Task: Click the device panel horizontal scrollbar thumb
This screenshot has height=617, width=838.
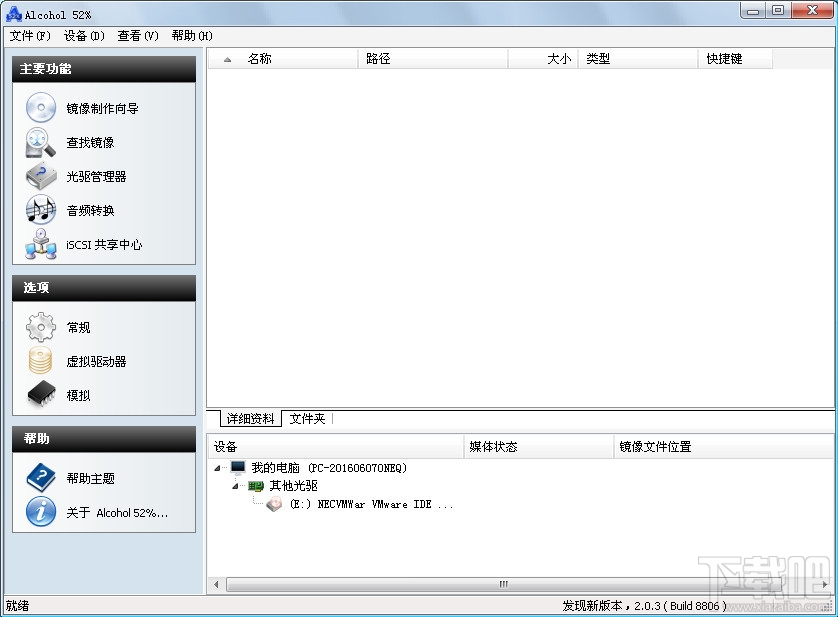Action: coord(502,584)
